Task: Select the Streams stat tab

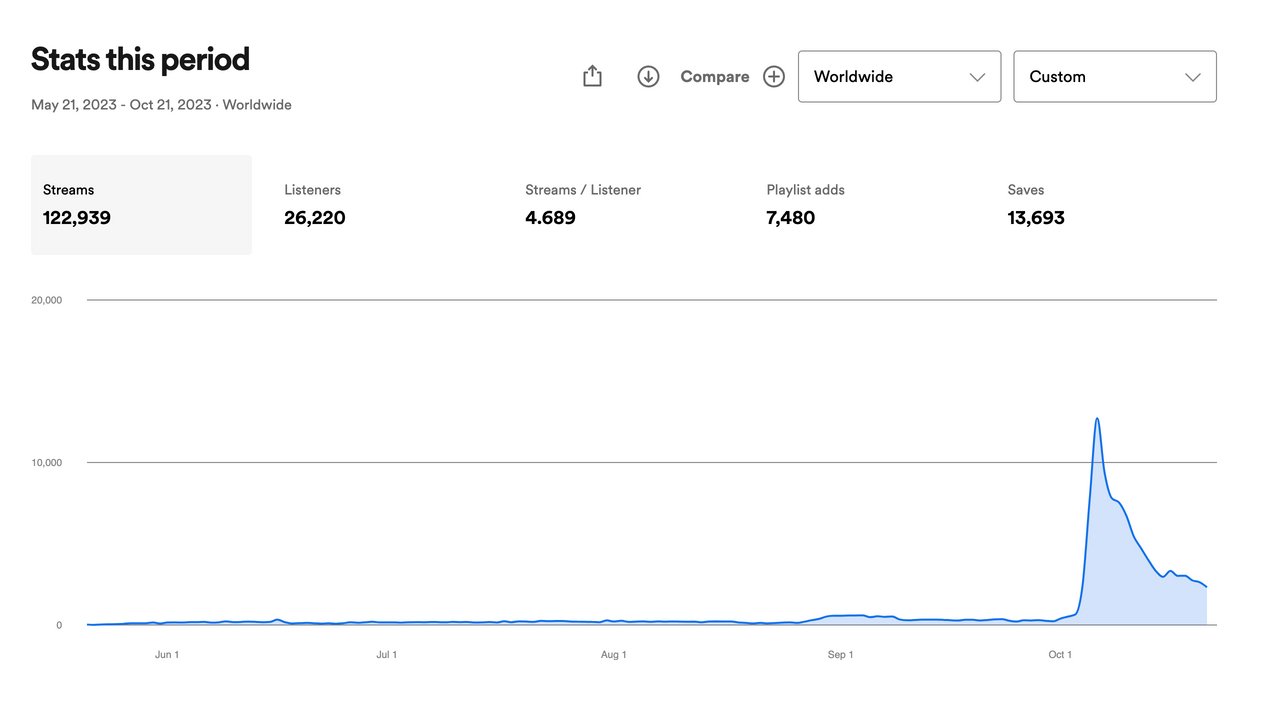Action: 141,204
